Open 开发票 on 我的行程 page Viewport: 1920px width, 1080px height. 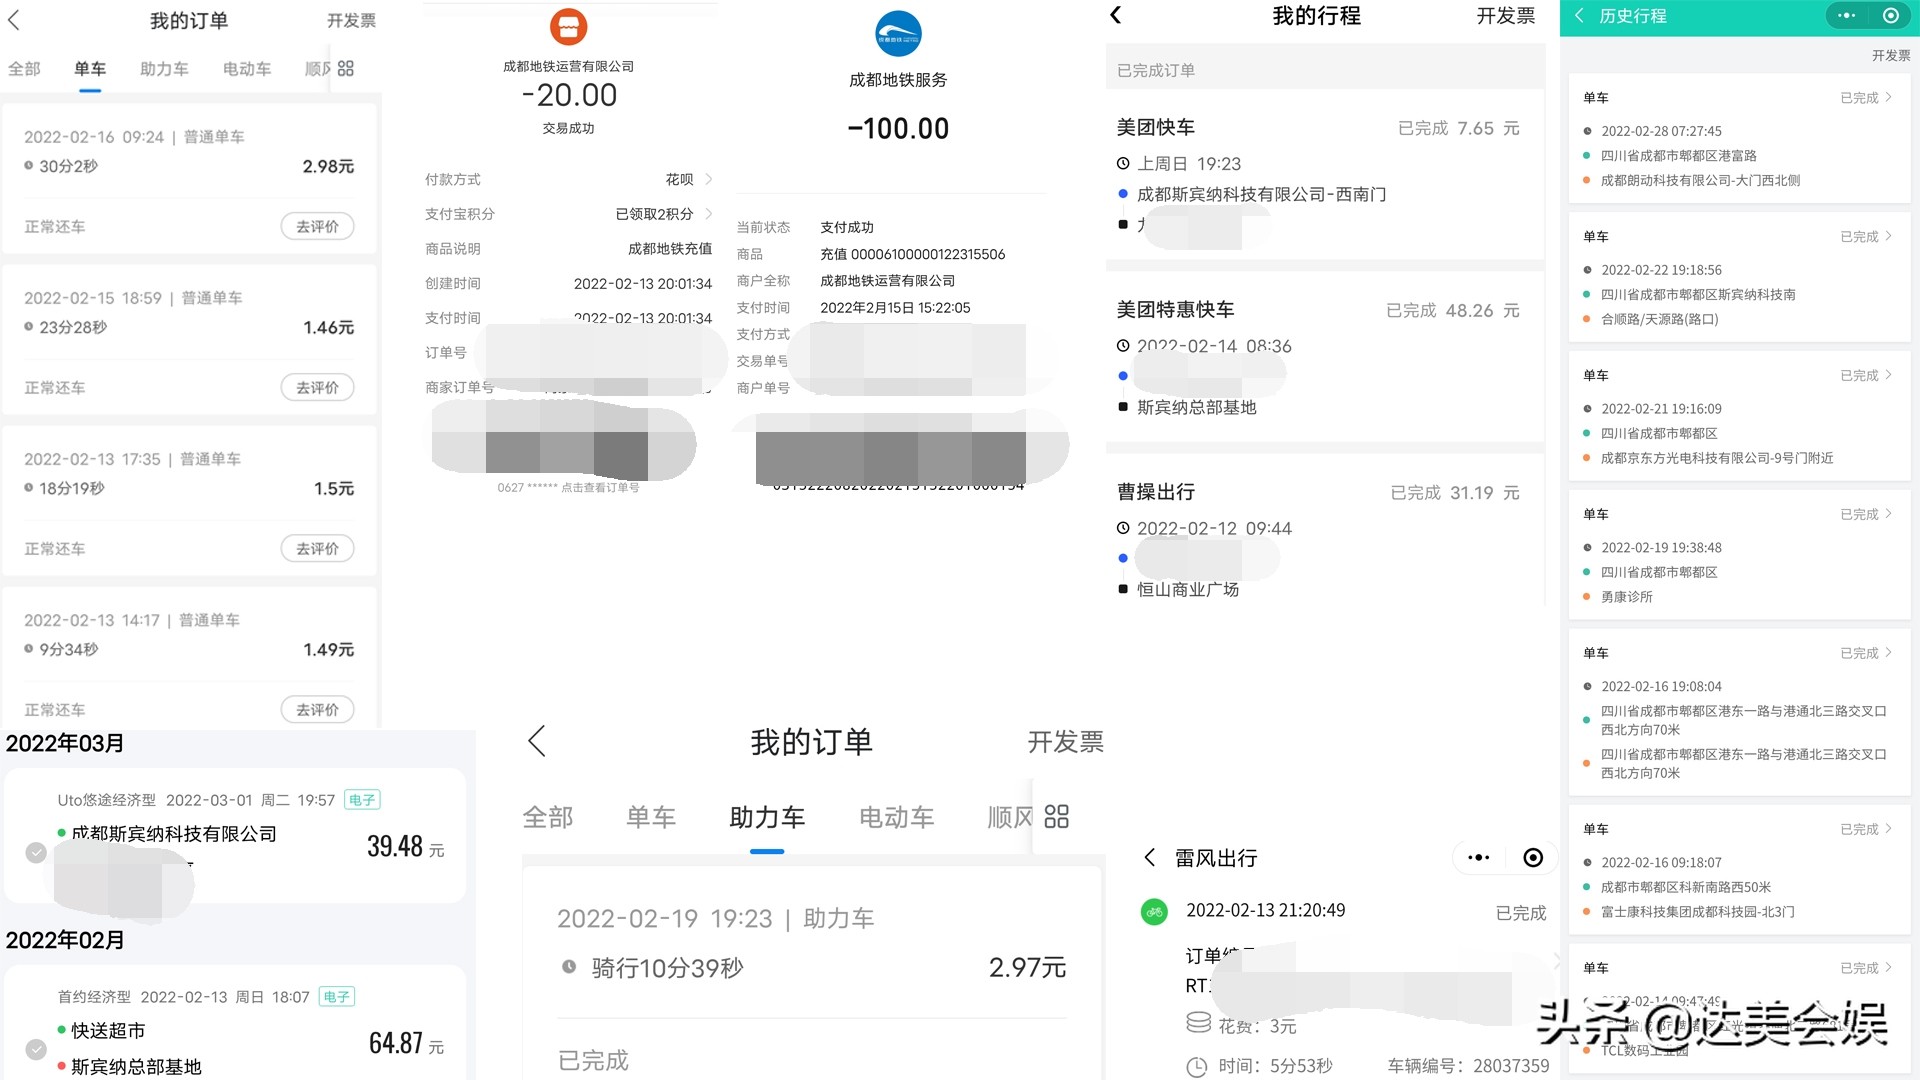click(1504, 16)
